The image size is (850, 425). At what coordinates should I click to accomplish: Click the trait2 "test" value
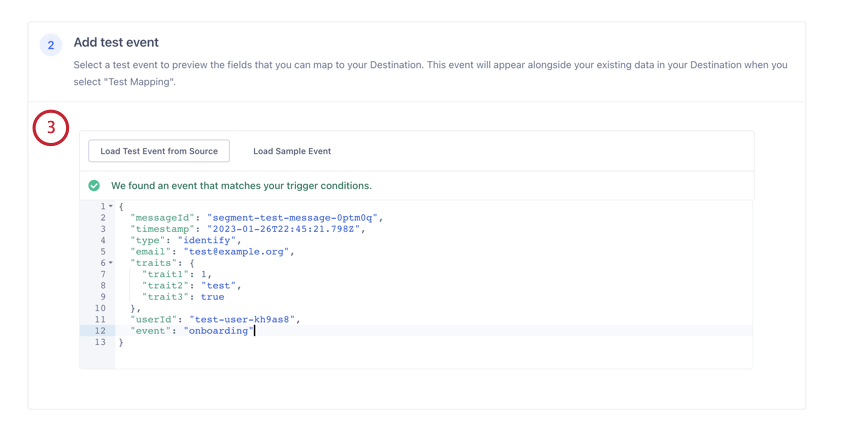click(220, 286)
